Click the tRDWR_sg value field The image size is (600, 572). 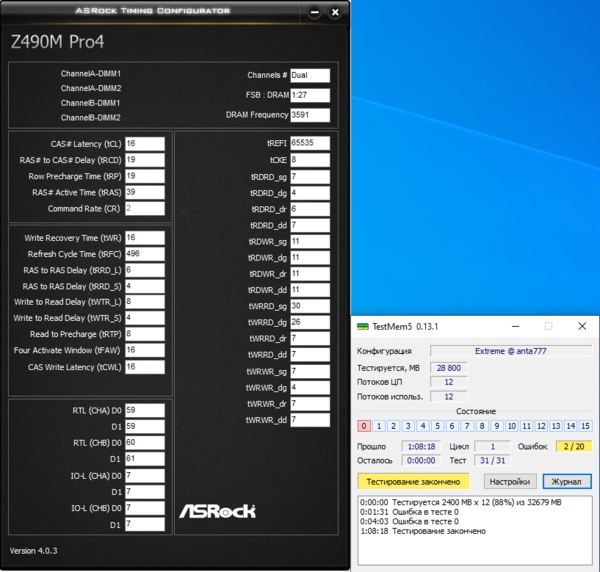coord(310,241)
